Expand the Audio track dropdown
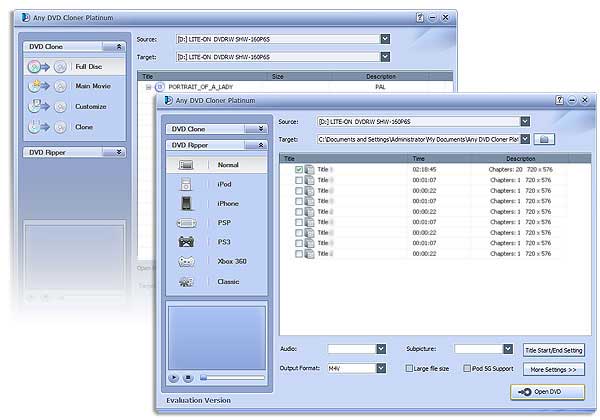Image resolution: width=600 pixels, height=420 pixels. [382, 349]
